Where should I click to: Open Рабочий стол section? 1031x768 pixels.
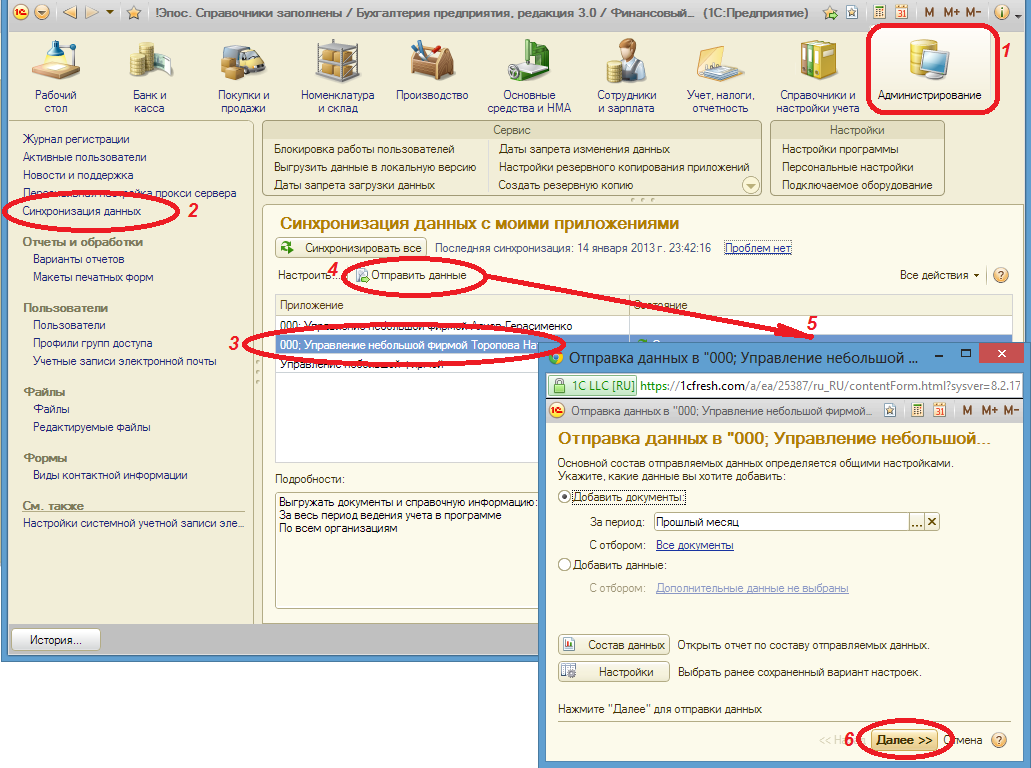56,78
